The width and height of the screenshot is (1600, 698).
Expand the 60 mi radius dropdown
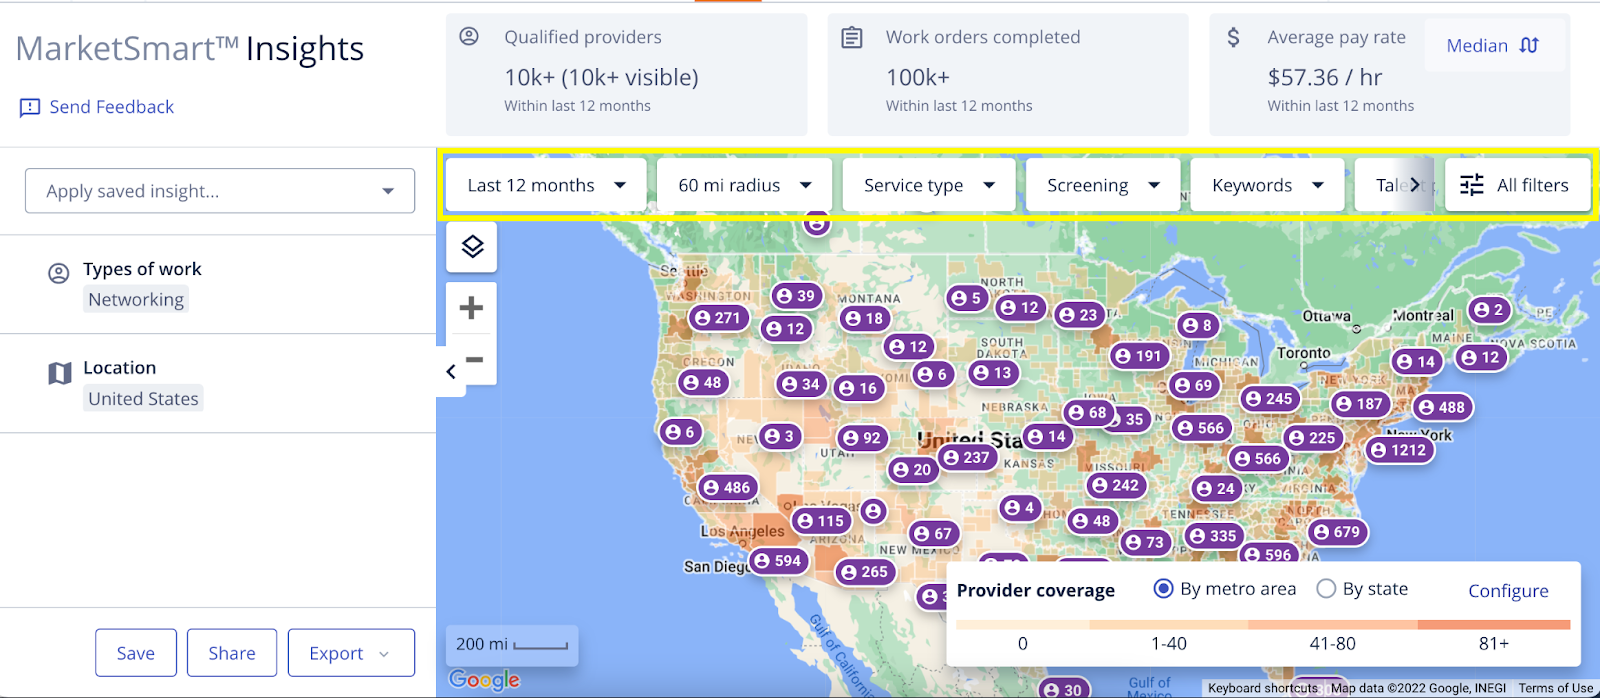pos(744,185)
